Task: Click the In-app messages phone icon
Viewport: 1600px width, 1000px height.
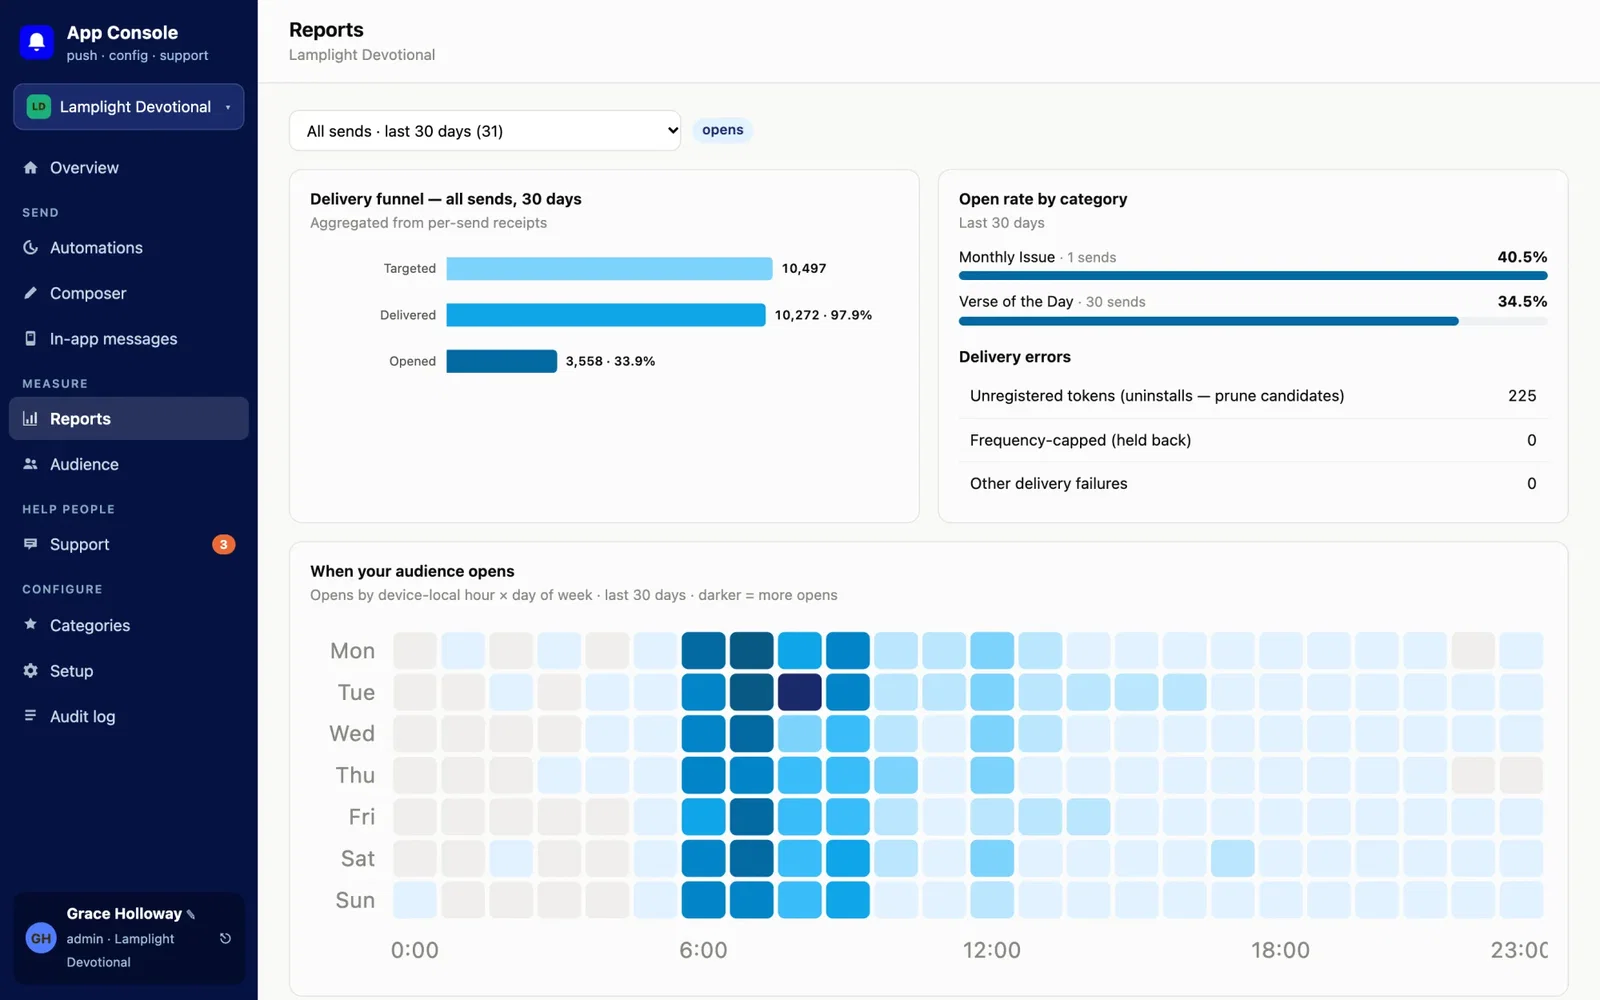Action: tap(30, 339)
